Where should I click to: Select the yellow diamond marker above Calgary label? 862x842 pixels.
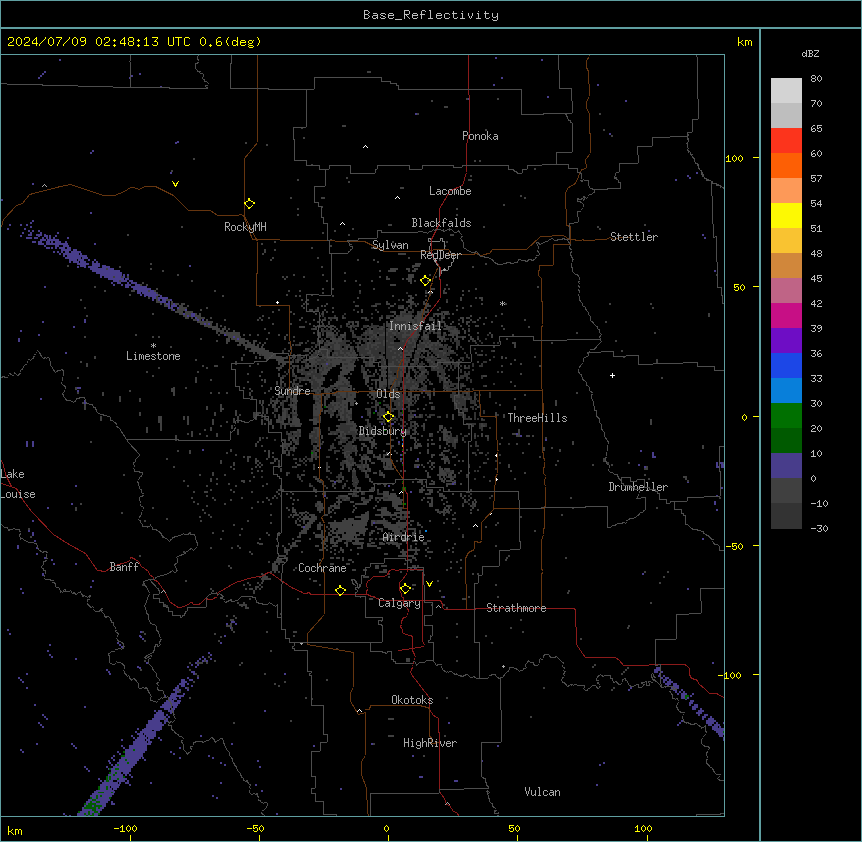(x=405, y=589)
